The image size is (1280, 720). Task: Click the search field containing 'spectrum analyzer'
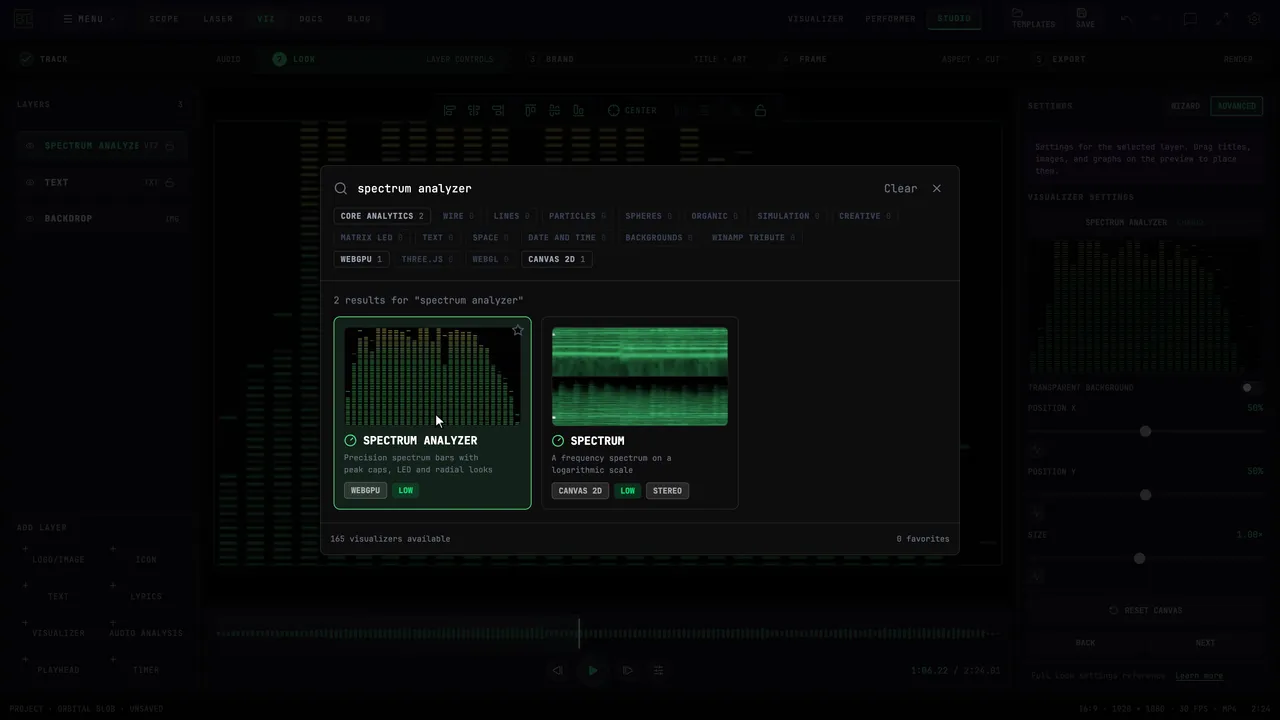[x=615, y=188]
